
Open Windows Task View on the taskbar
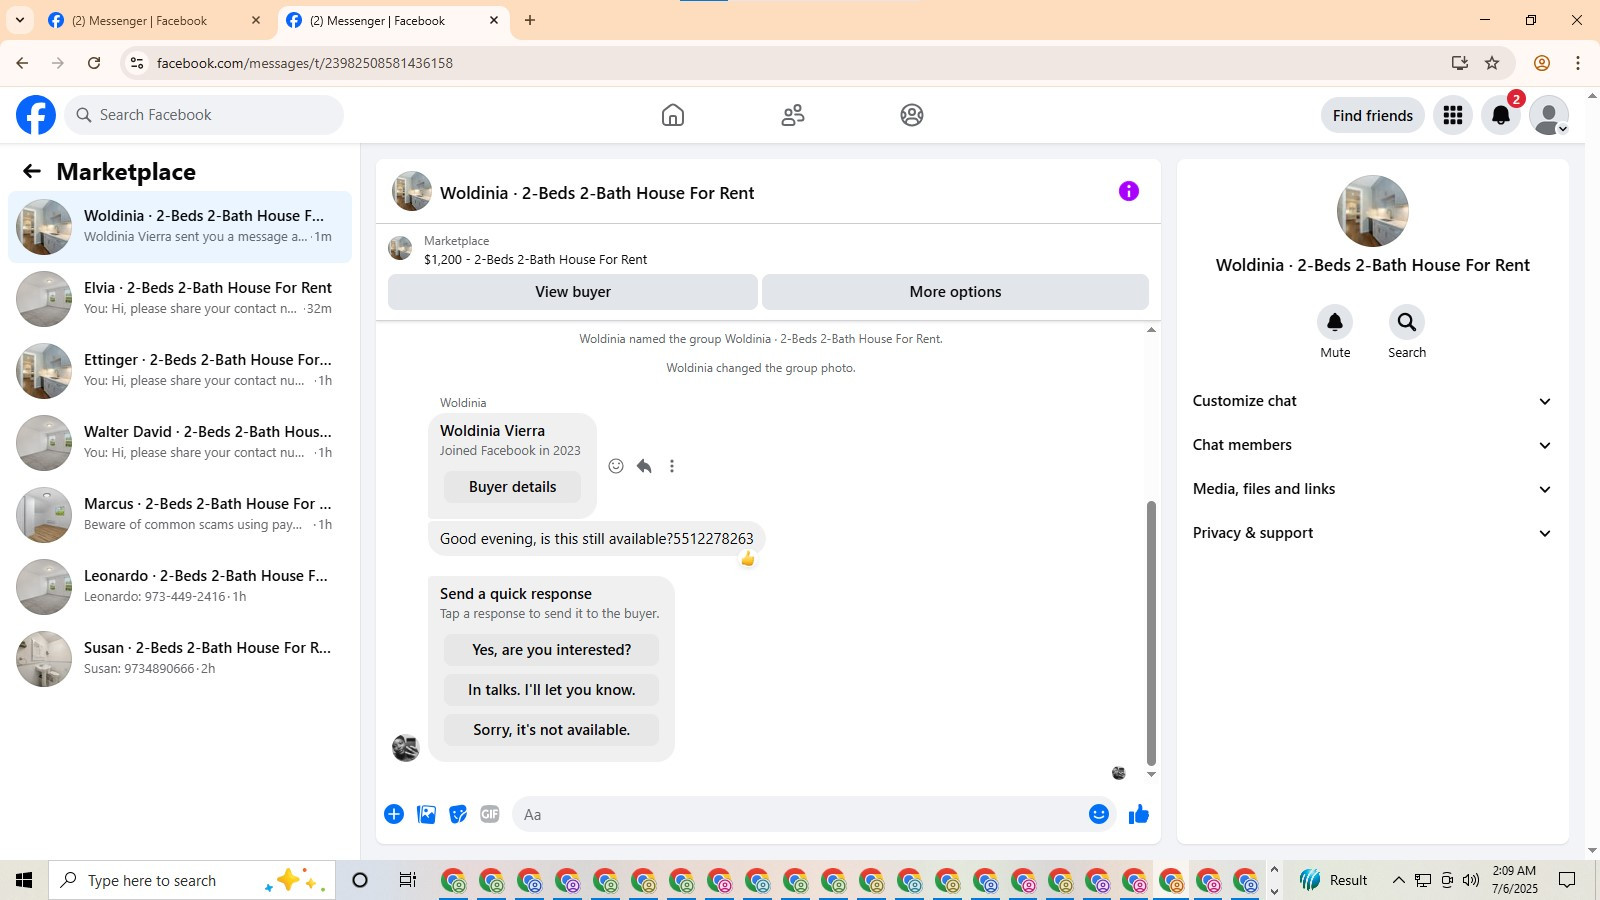[407, 880]
